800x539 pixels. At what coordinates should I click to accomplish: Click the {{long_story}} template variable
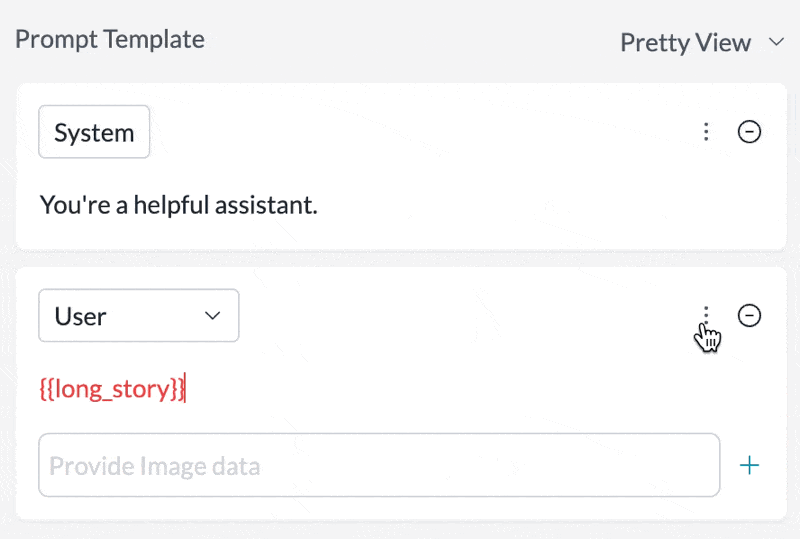[110, 389]
